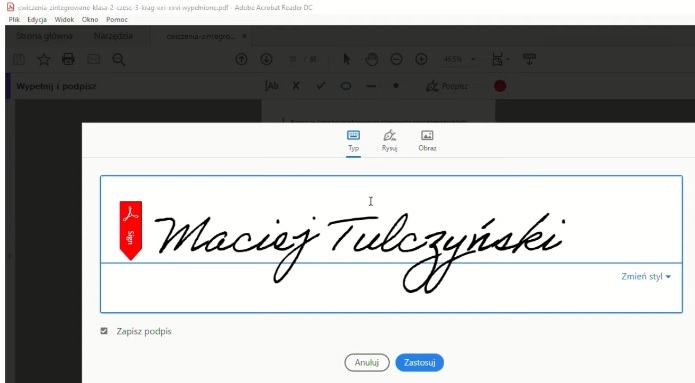This screenshot has height=383, width=695.
Task: Click the zoom out minus icon
Action: pyautogui.click(x=396, y=59)
